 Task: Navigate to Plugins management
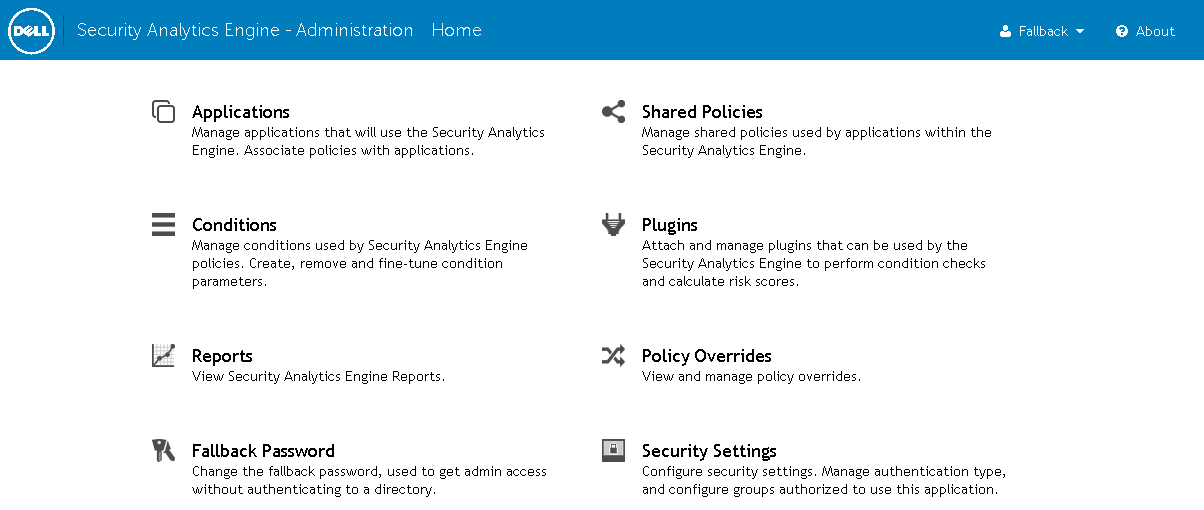670,225
